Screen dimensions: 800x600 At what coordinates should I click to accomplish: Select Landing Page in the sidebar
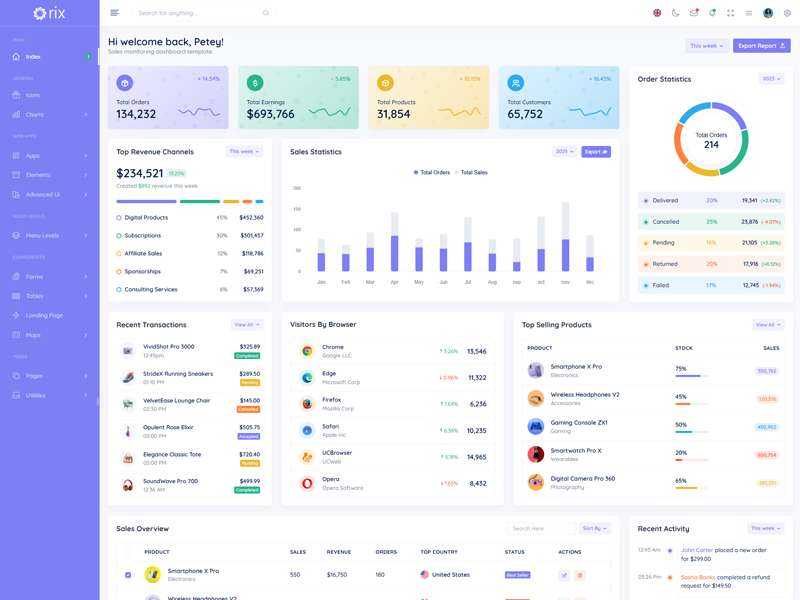[x=49, y=315]
